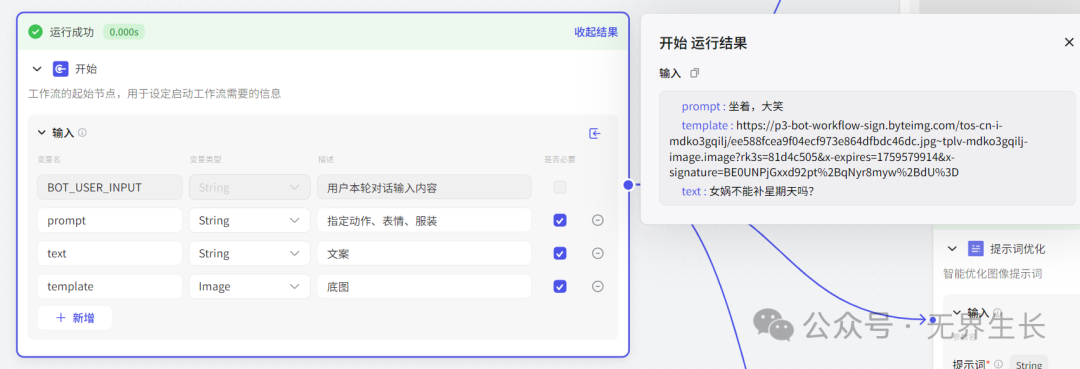Click the disabled BOT_USER_INPUT required checkbox
Screen dimensions: 1080x369
click(560, 187)
